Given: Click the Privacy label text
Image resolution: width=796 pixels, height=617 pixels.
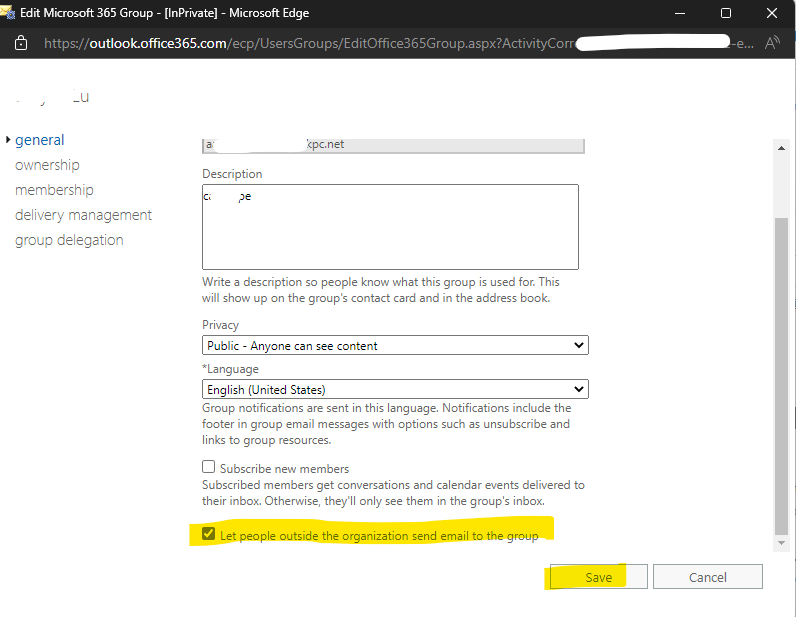Looking at the screenshot, I should 220,324.
